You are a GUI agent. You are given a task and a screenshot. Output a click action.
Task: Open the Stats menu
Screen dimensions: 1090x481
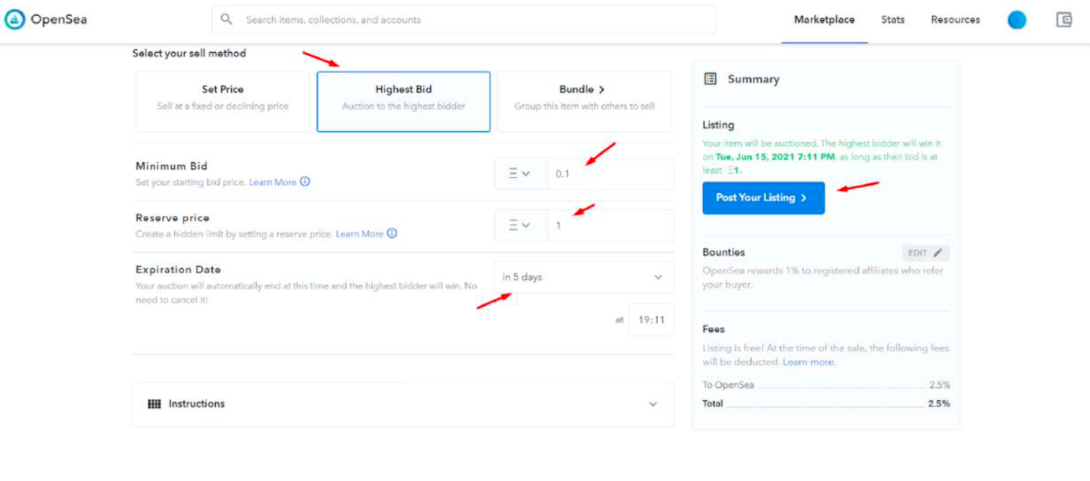[x=893, y=20]
